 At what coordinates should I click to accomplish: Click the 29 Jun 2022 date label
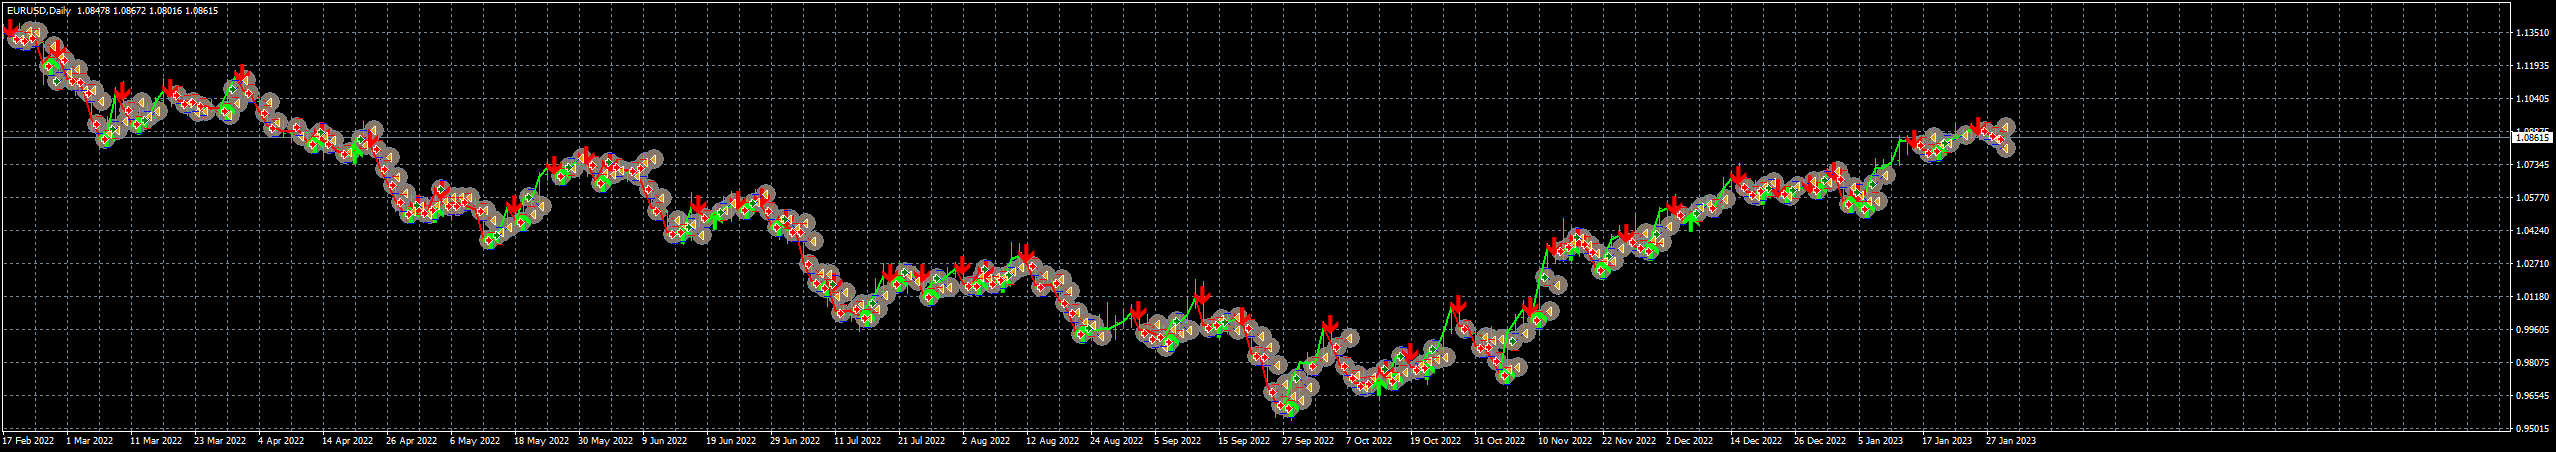tap(795, 440)
